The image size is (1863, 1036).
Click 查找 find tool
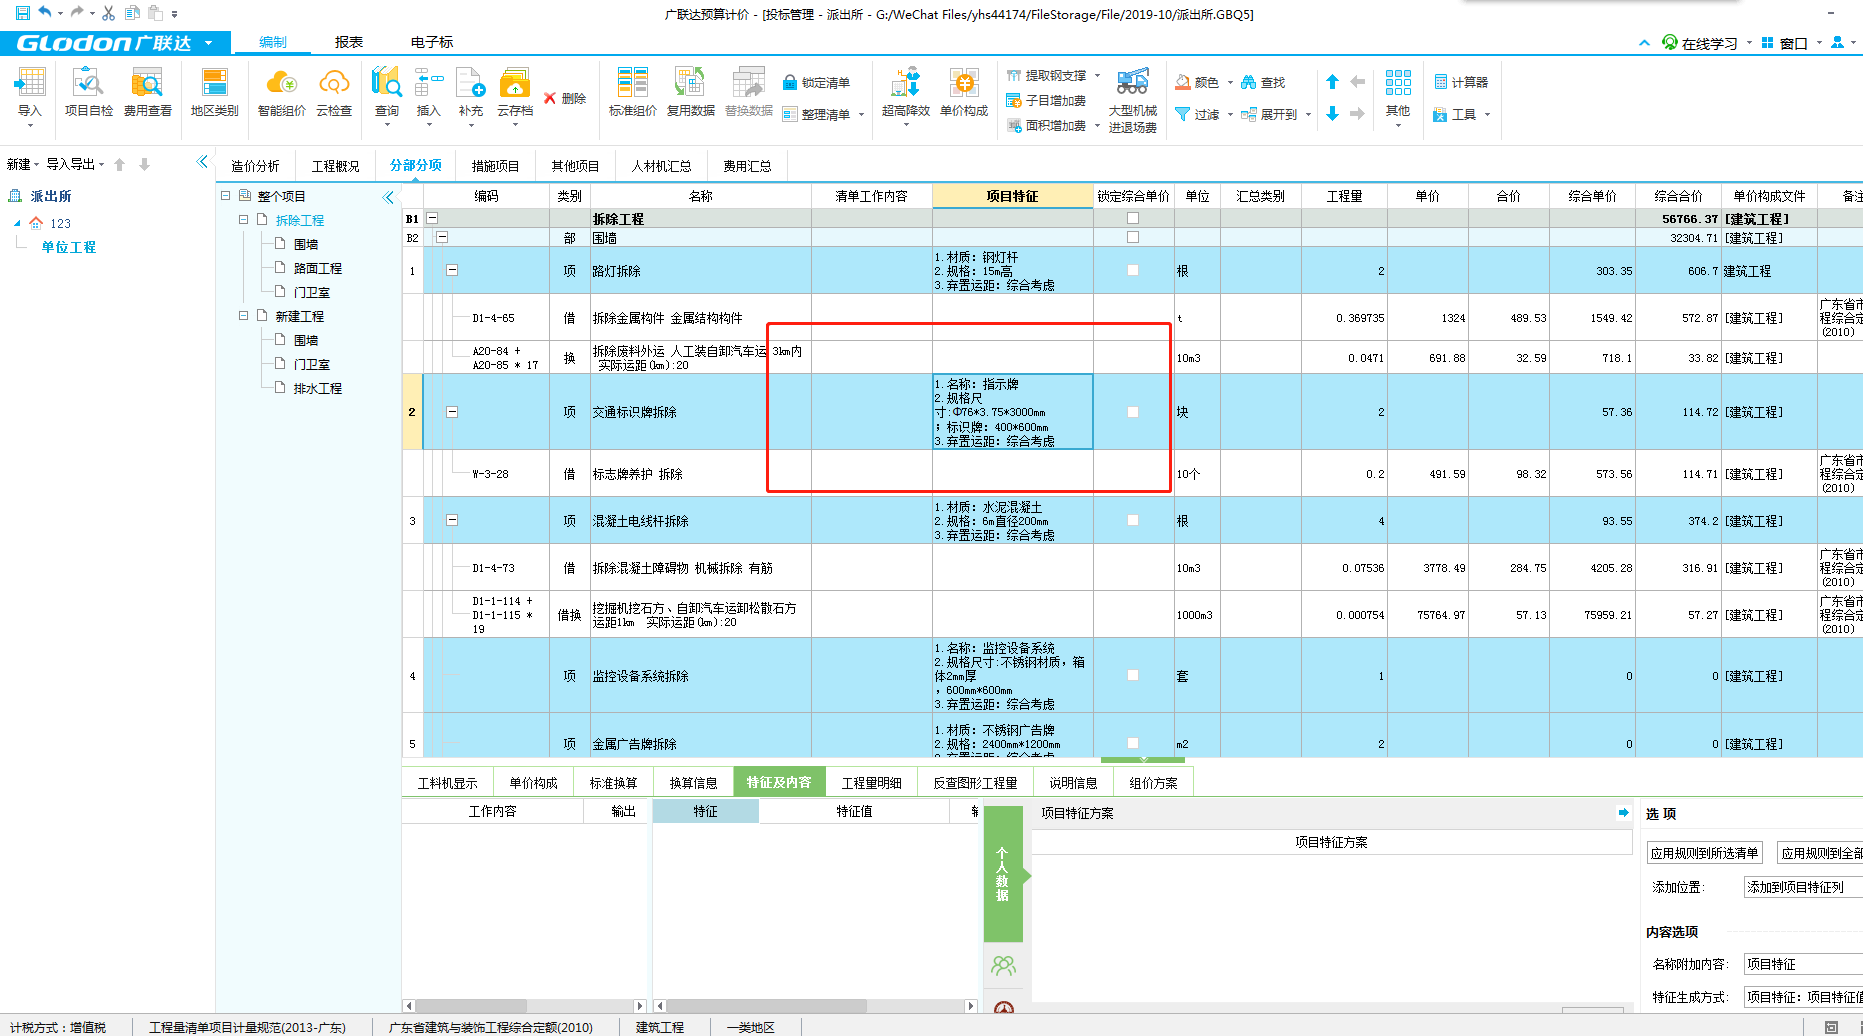[x=1263, y=82]
